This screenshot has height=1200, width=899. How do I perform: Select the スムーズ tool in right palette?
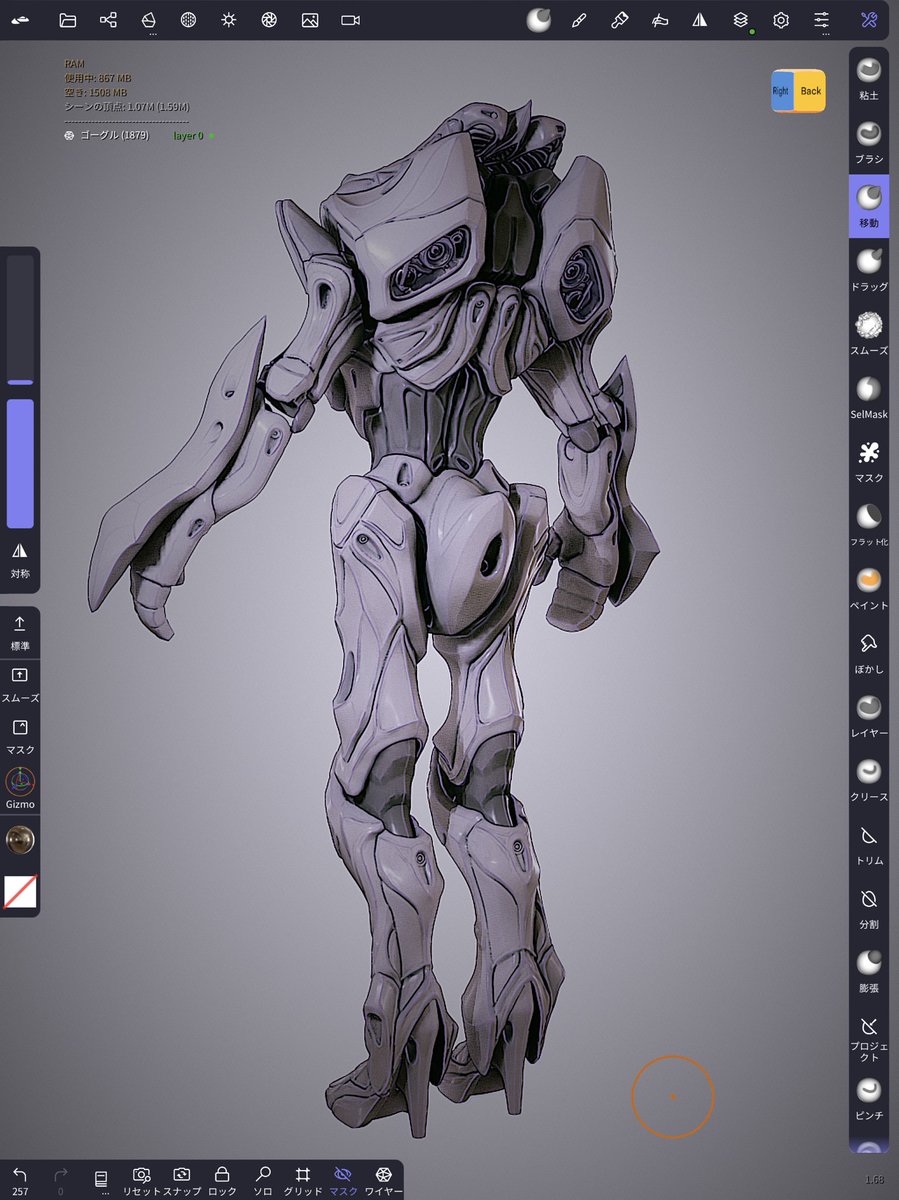[x=869, y=334]
